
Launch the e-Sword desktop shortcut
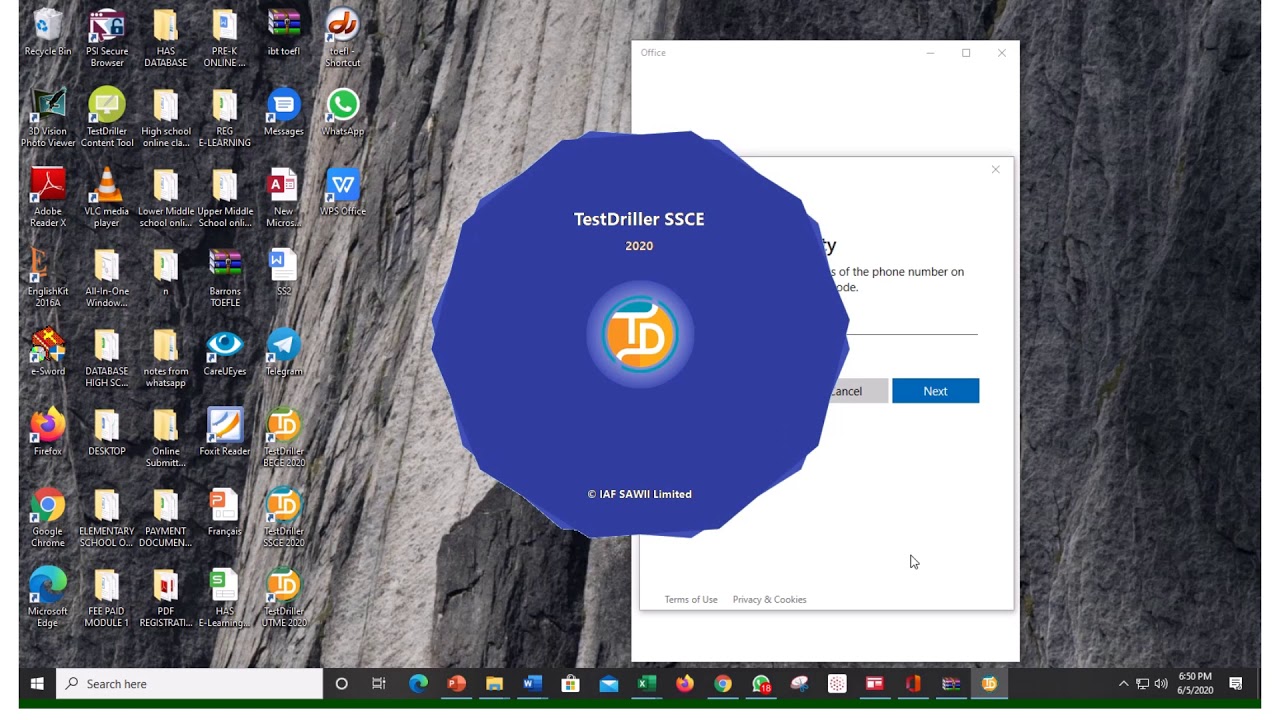pyautogui.click(x=47, y=354)
